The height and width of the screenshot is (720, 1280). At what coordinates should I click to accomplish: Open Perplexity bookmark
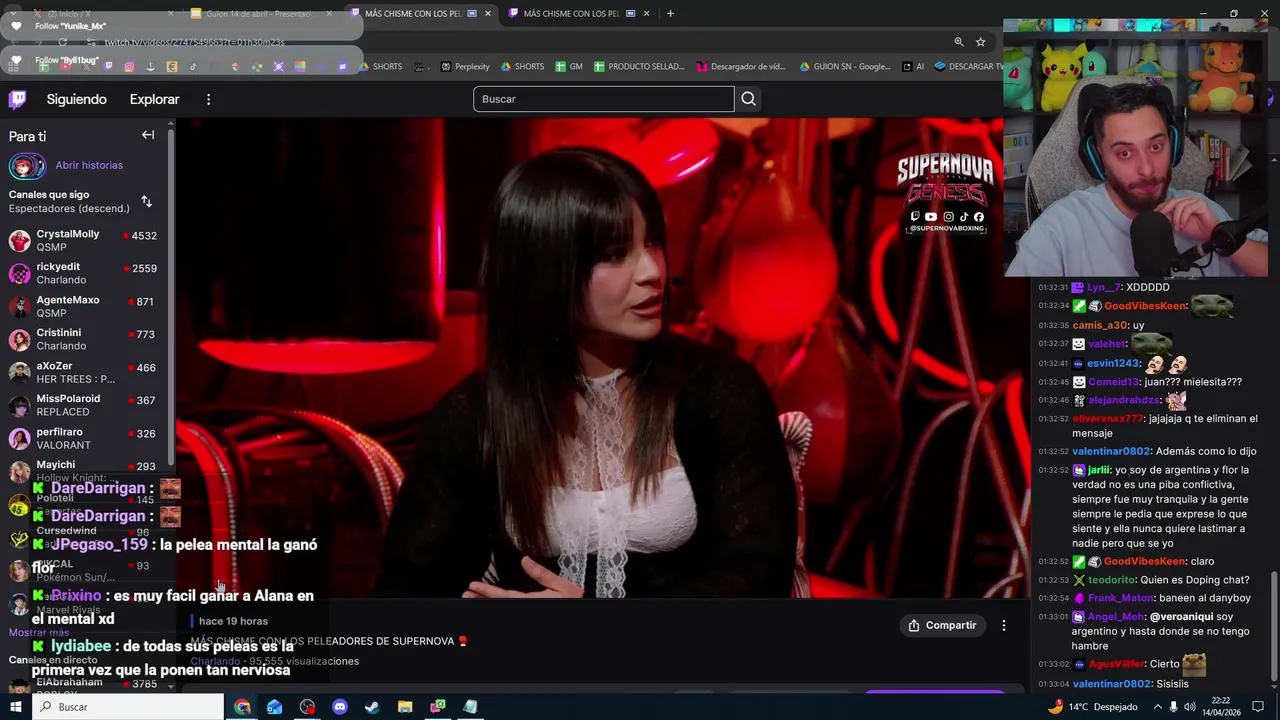(x=465, y=67)
